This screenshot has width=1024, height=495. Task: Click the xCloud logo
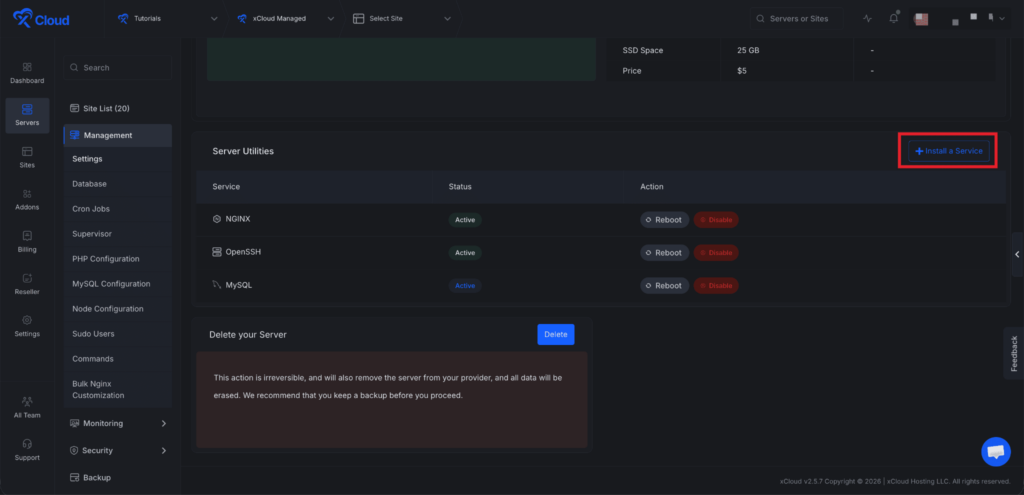(x=40, y=18)
